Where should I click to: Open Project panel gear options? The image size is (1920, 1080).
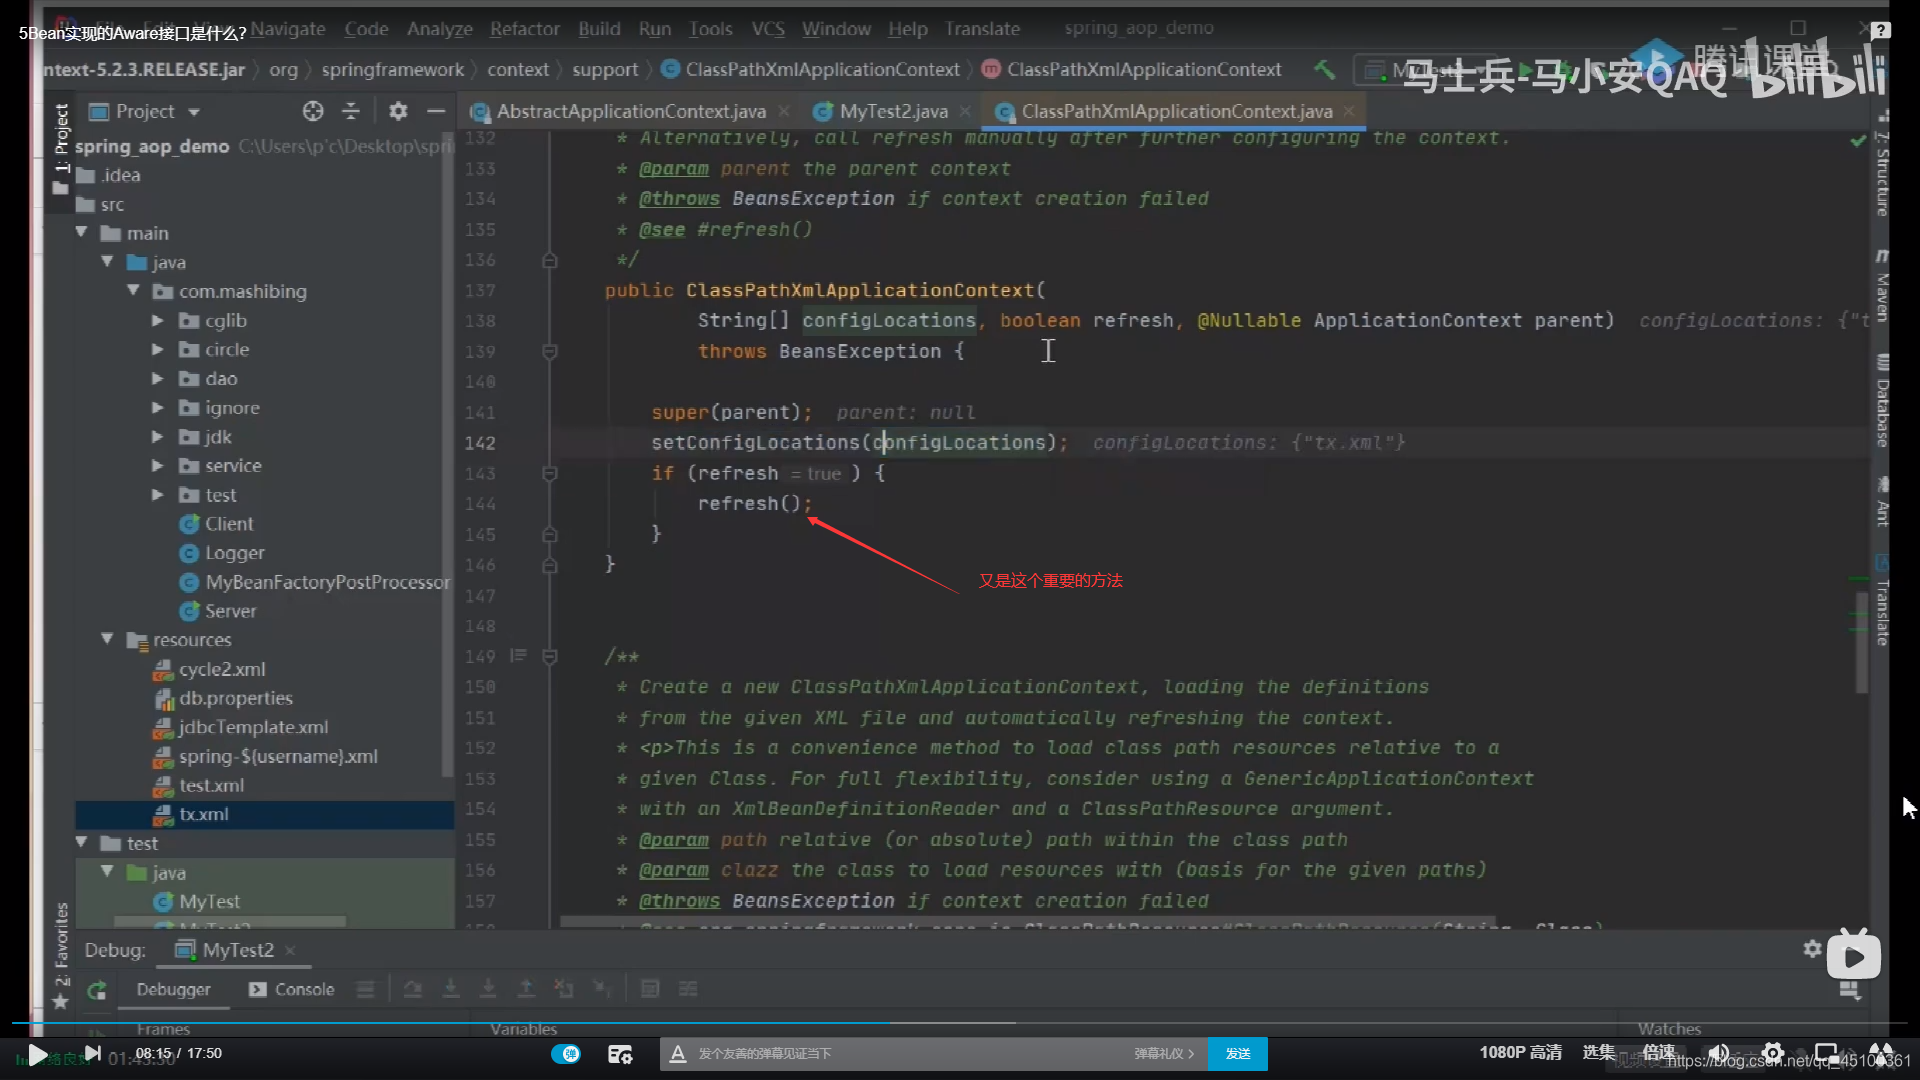(398, 111)
